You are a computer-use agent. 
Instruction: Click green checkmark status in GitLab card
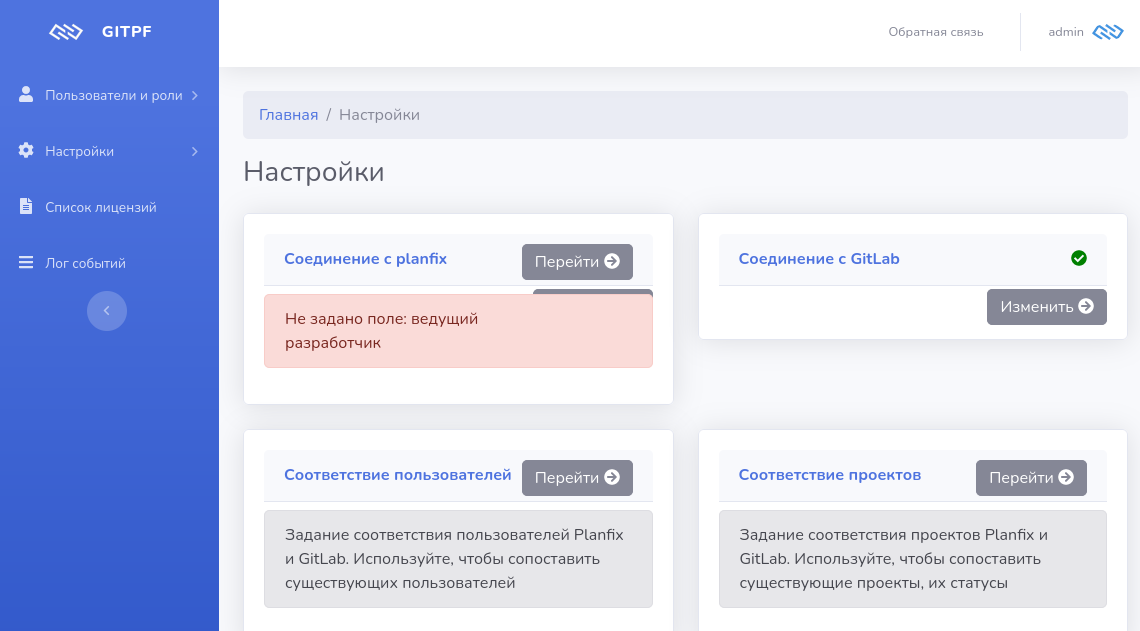1079,258
